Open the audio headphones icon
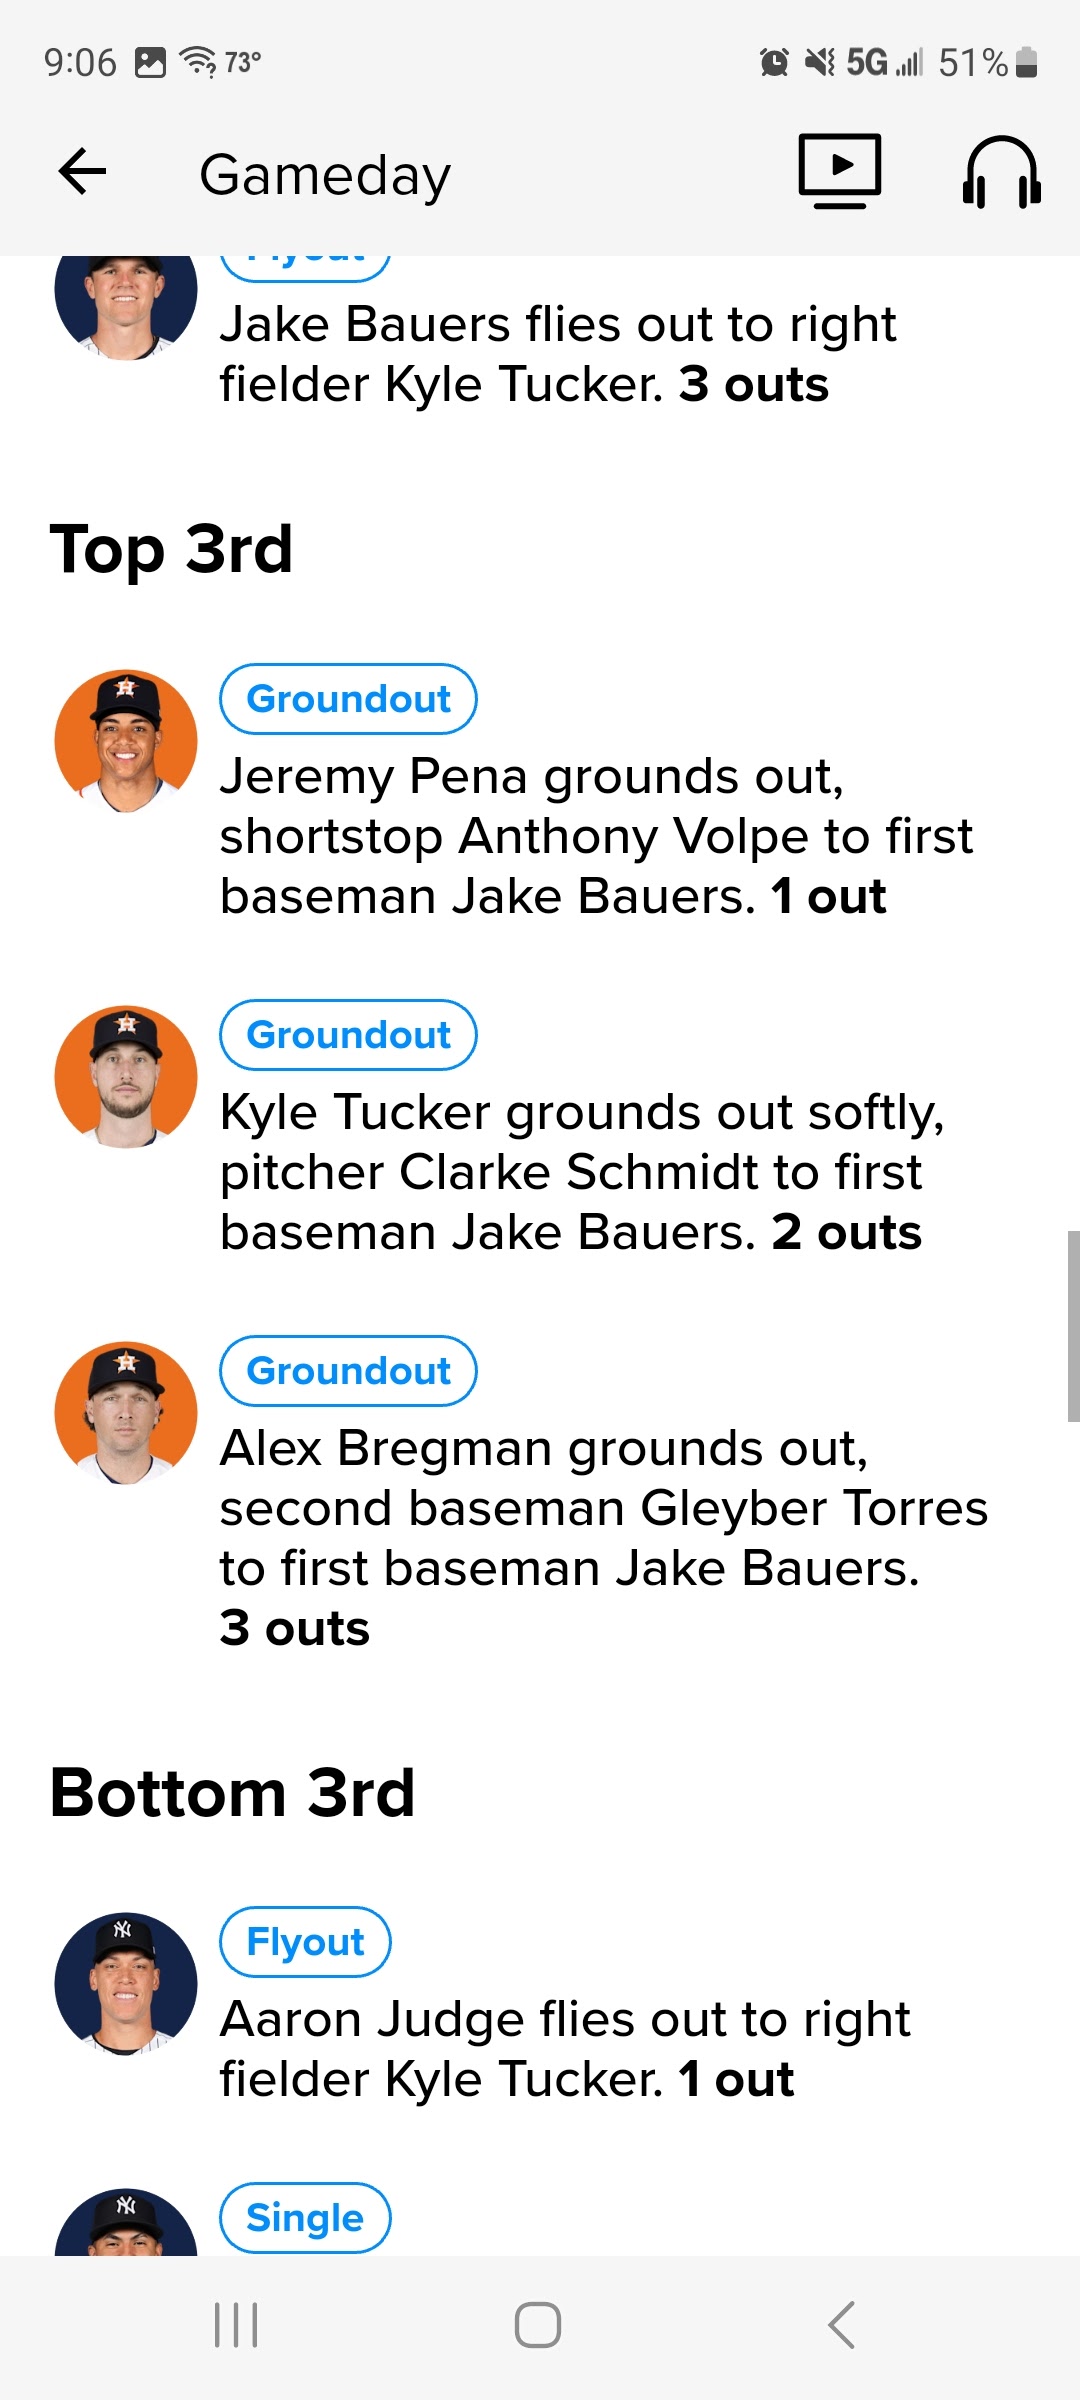This screenshot has height=2400, width=1080. 1001,172
